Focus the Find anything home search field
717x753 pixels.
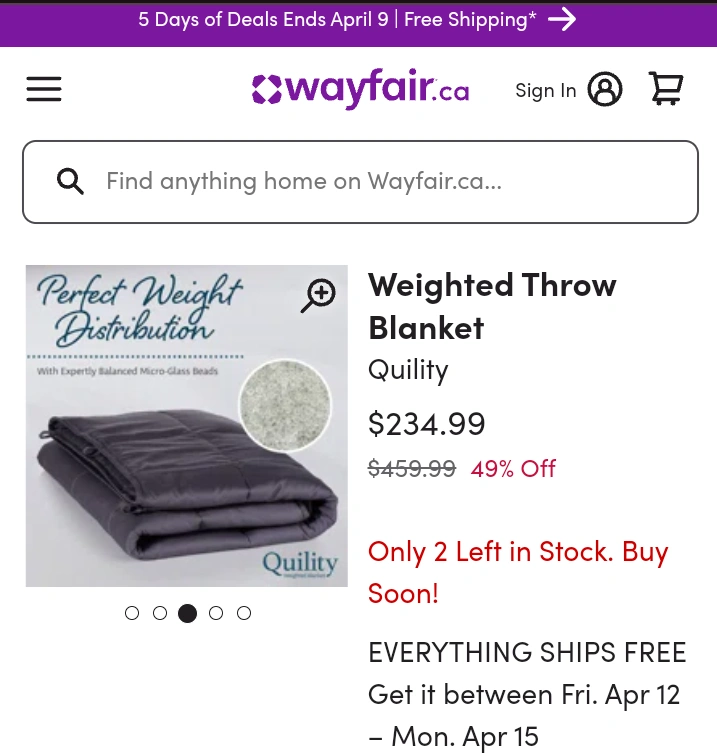pyautogui.click(x=360, y=182)
